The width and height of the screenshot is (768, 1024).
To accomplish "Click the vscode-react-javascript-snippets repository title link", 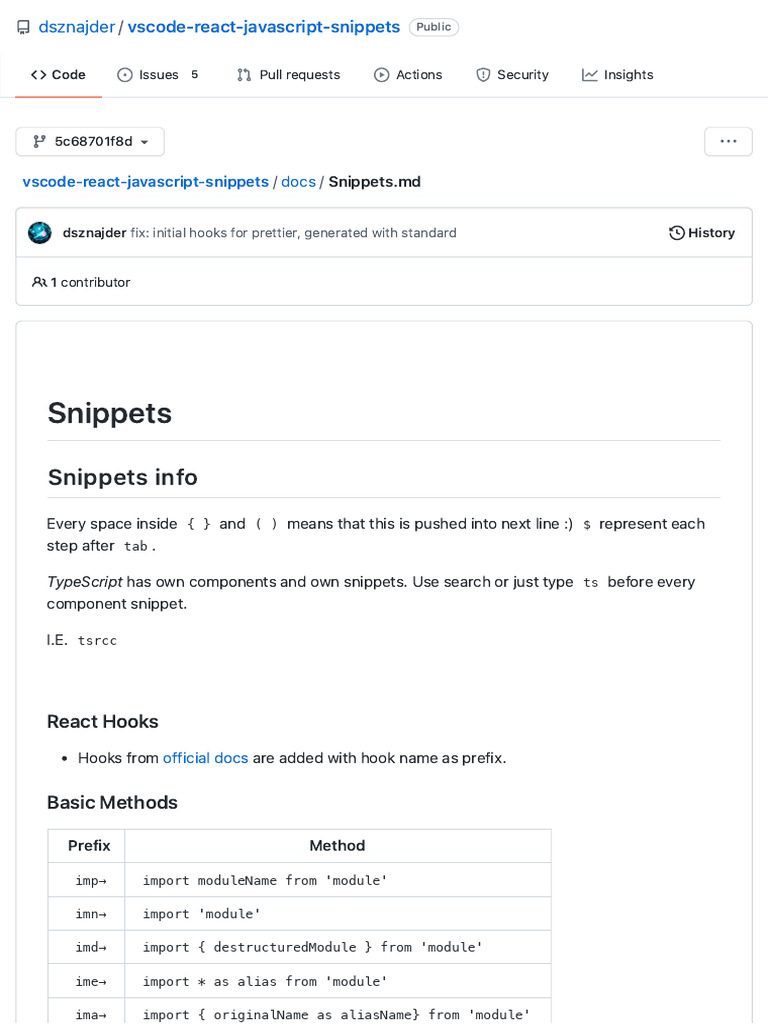I will coord(263,27).
